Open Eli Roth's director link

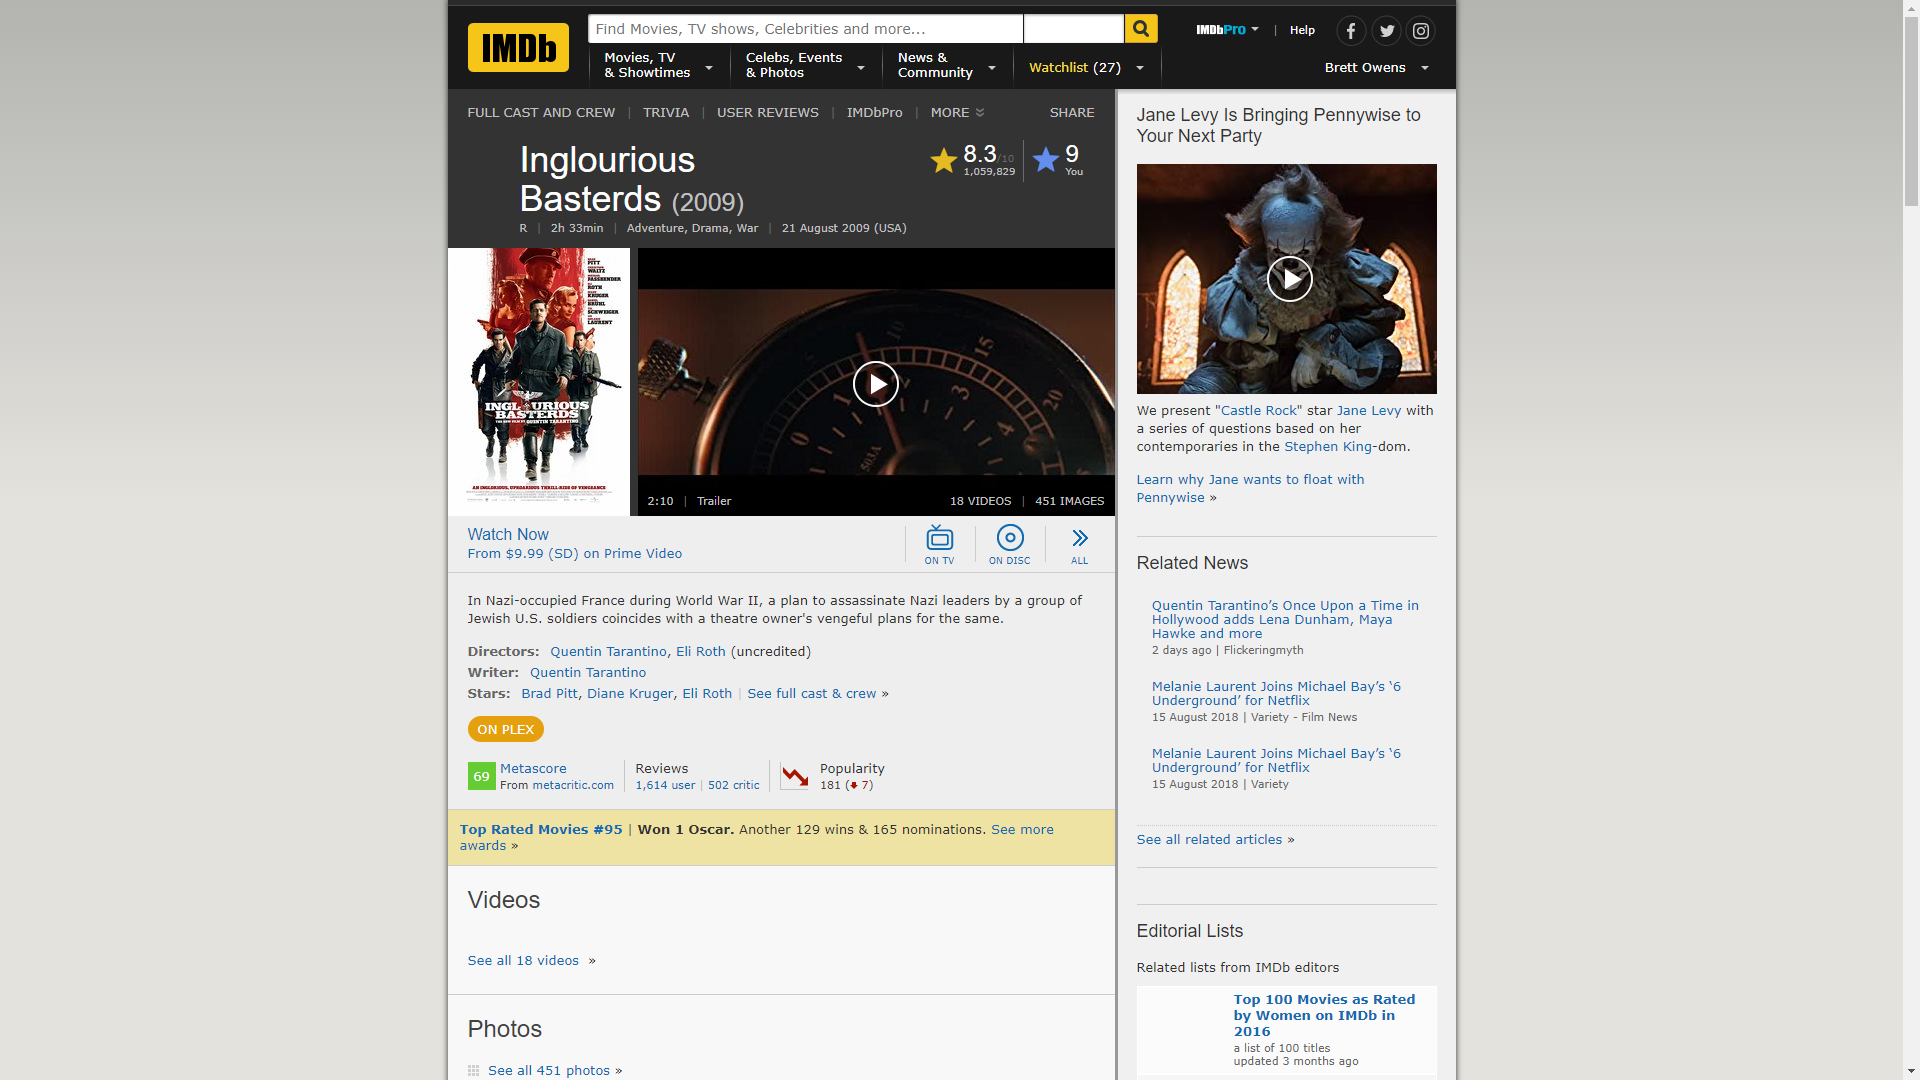[x=701, y=652]
